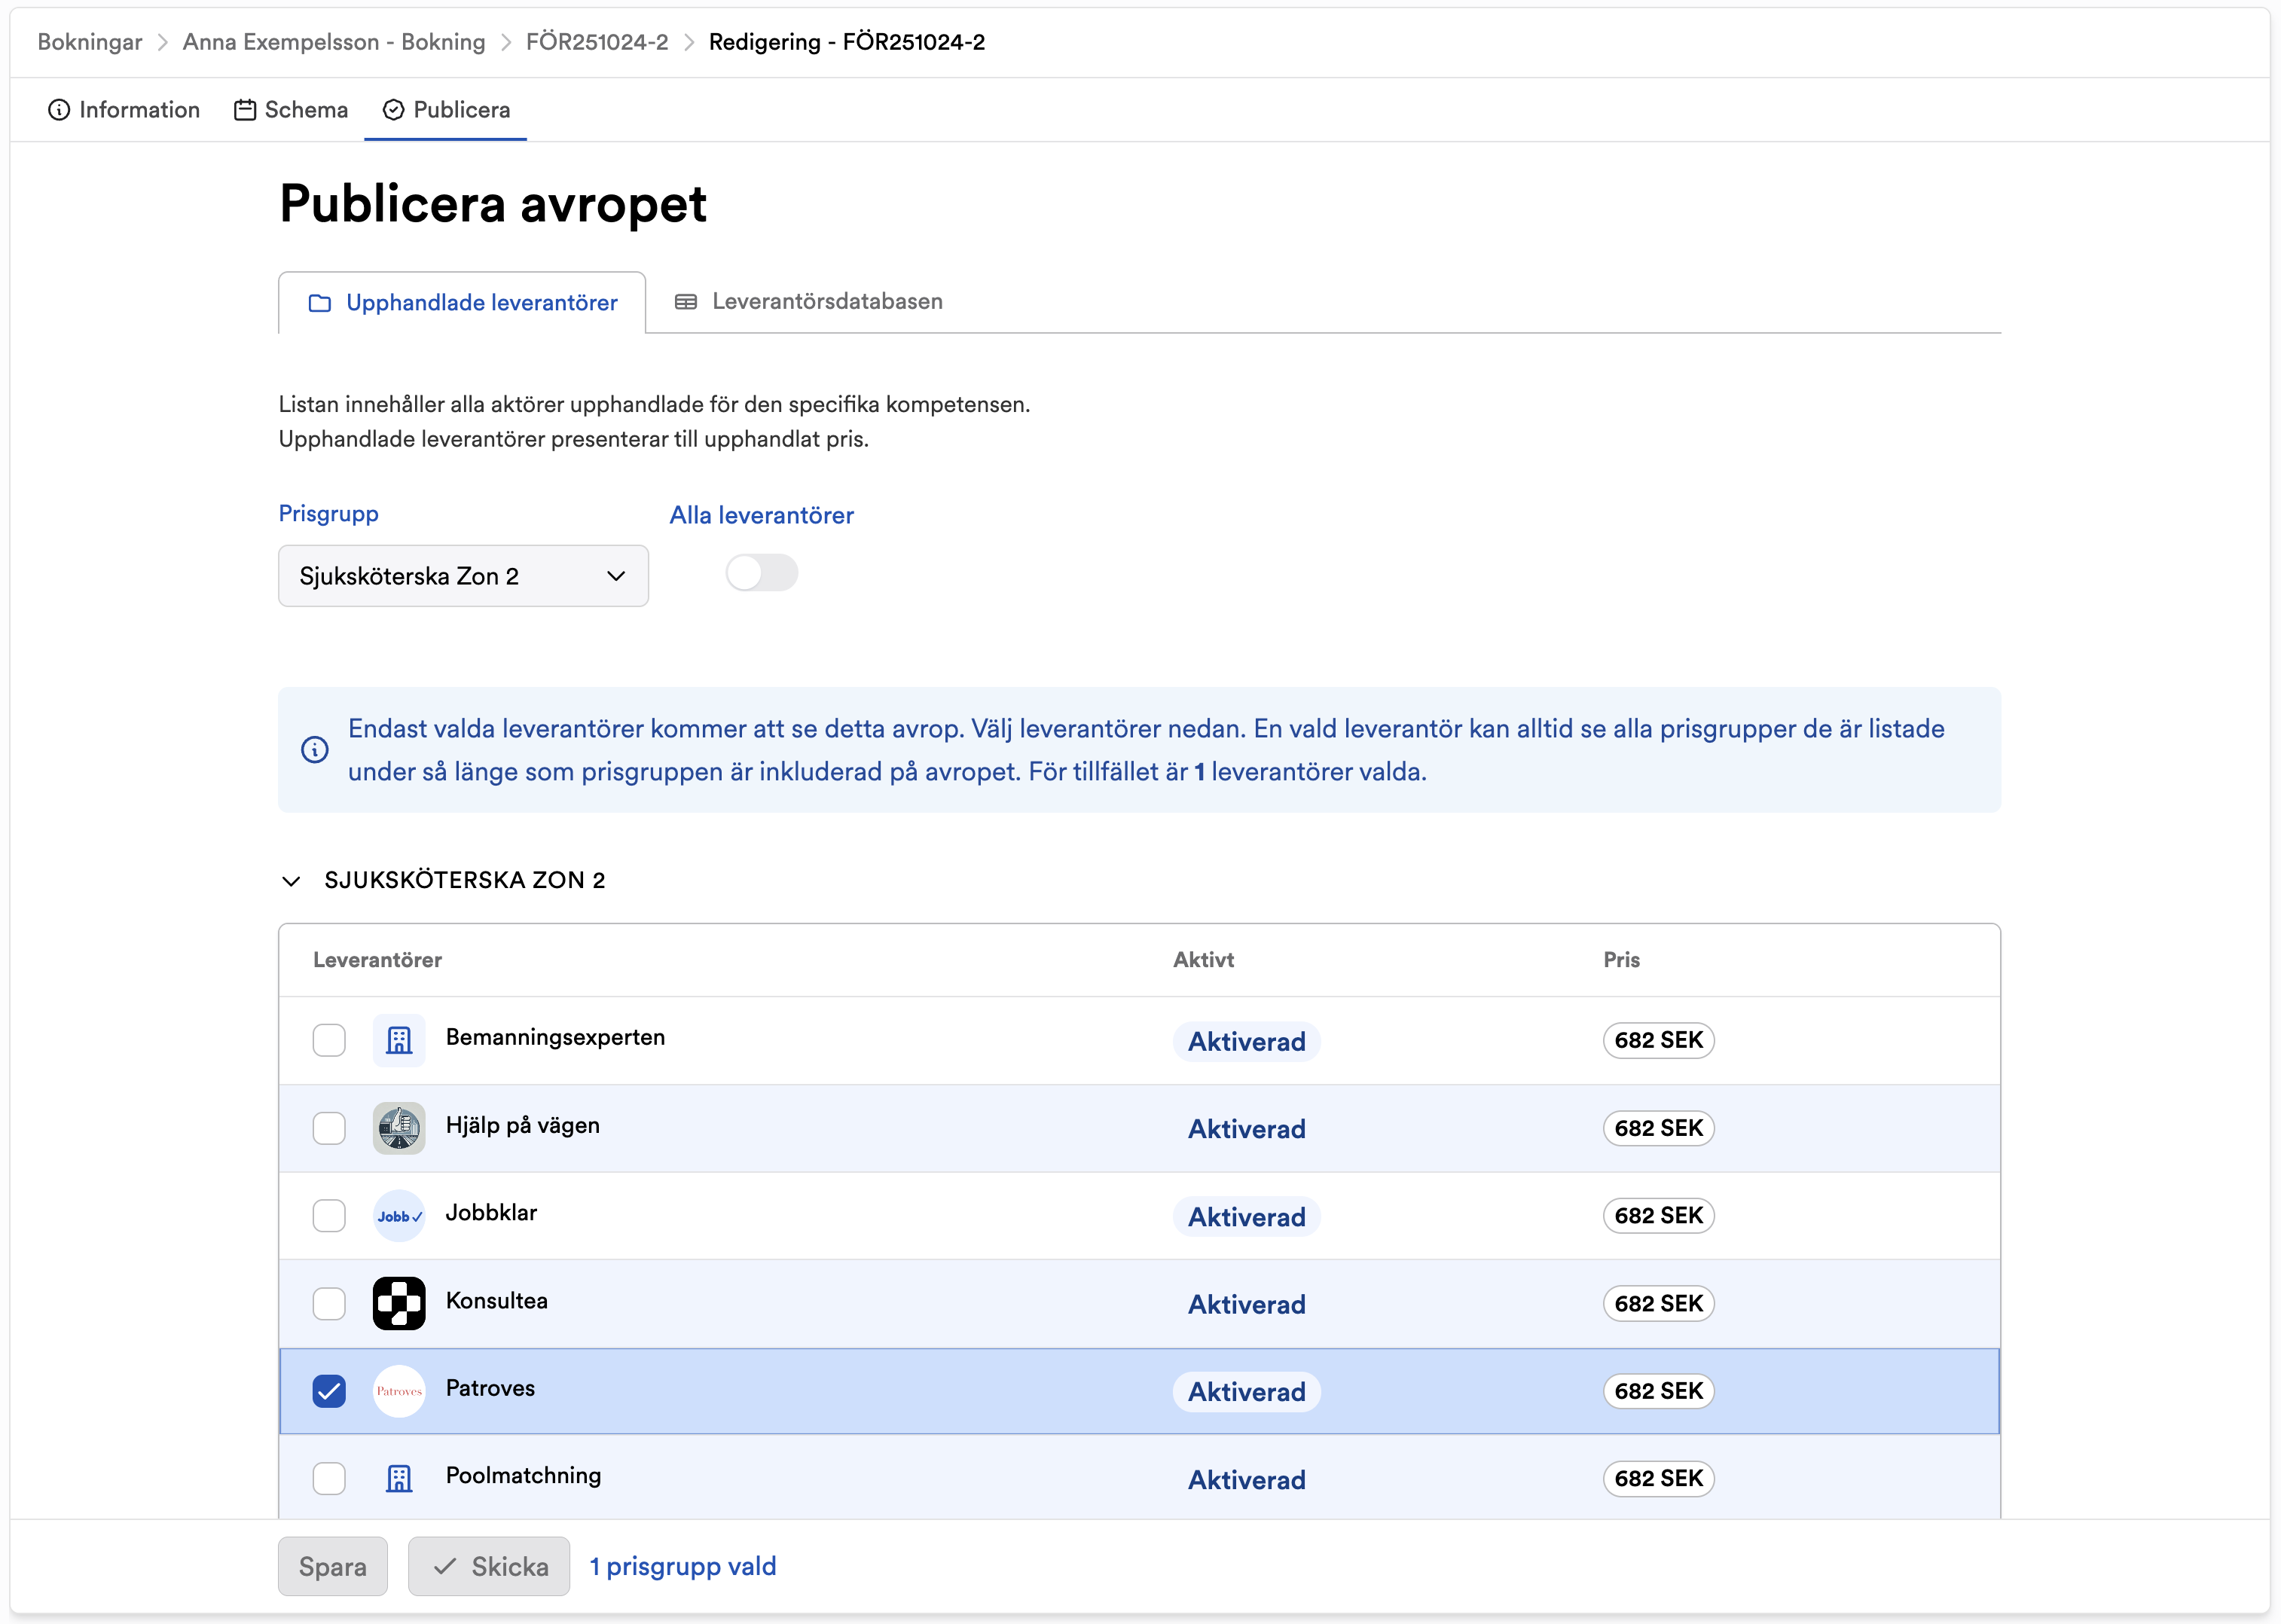The width and height of the screenshot is (2281, 1624).
Task: Click the Aktivt column header
Action: click(x=1203, y=960)
